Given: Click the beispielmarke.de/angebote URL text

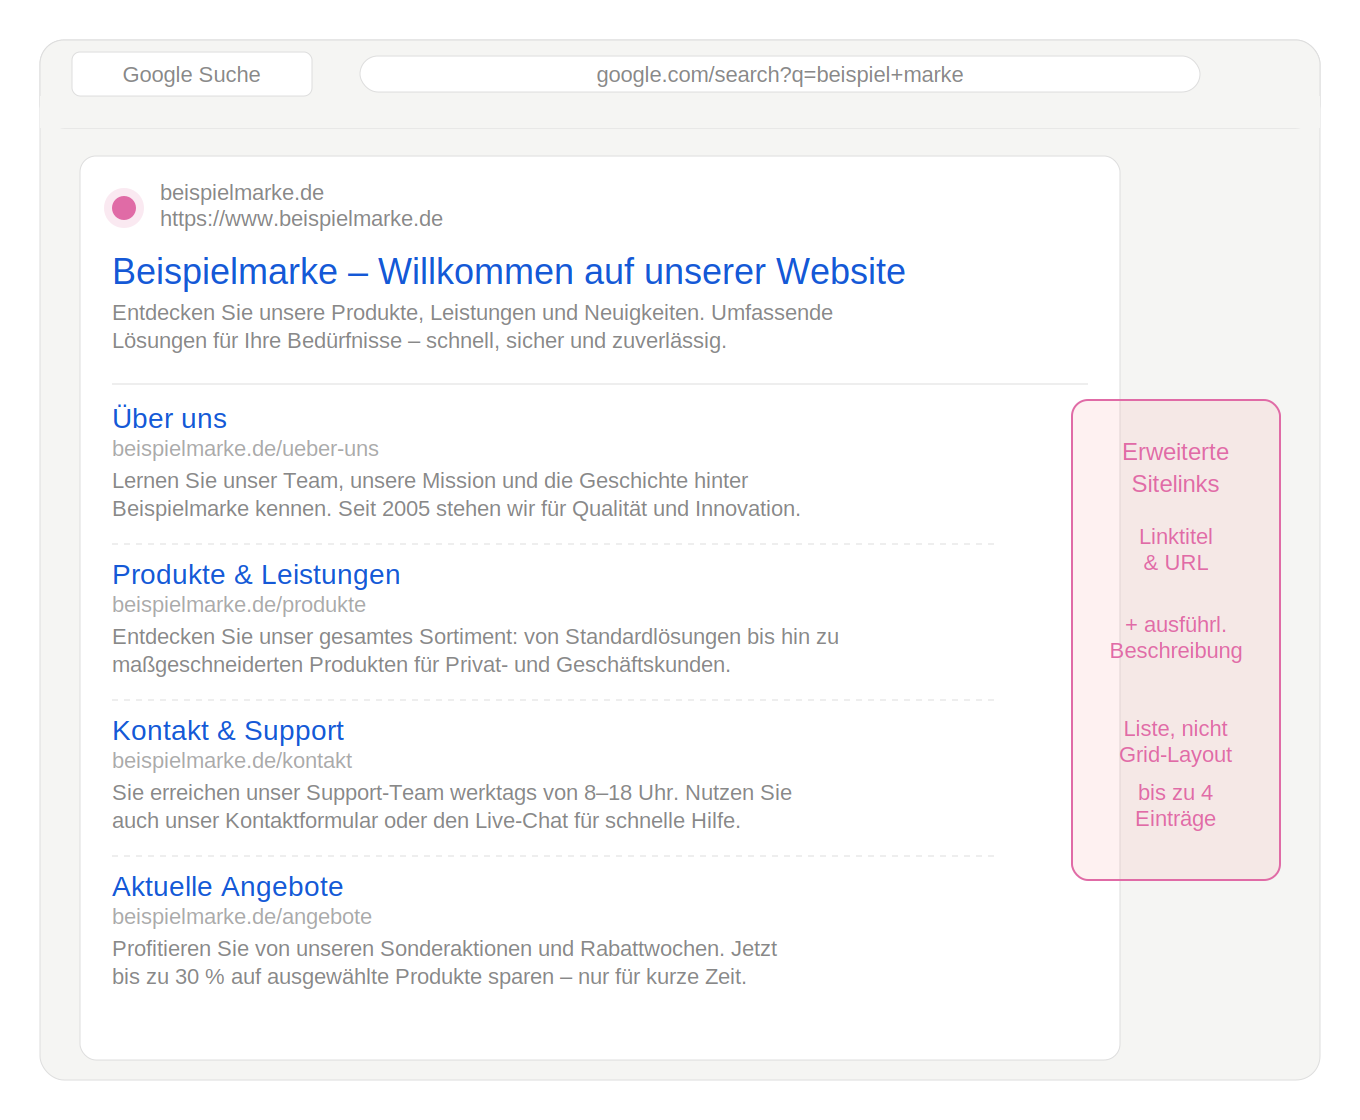Looking at the screenshot, I should point(242,916).
